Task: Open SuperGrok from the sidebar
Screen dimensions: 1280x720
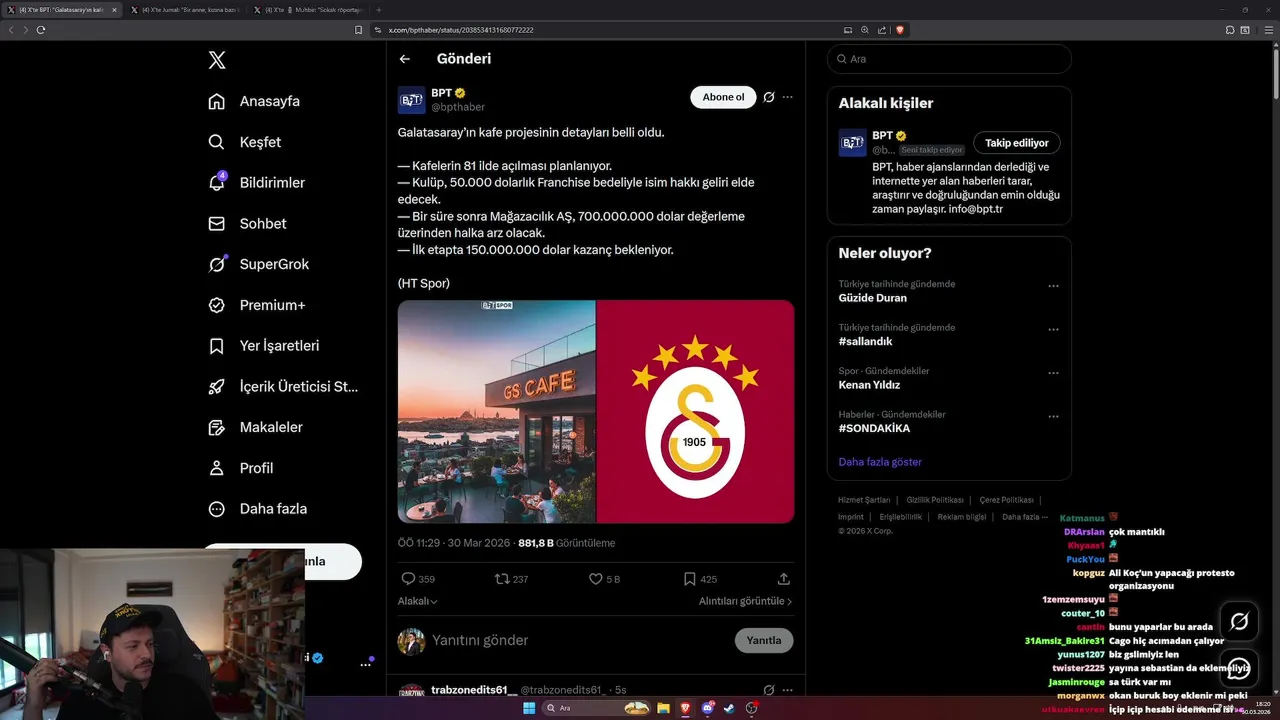Action: pos(258,264)
